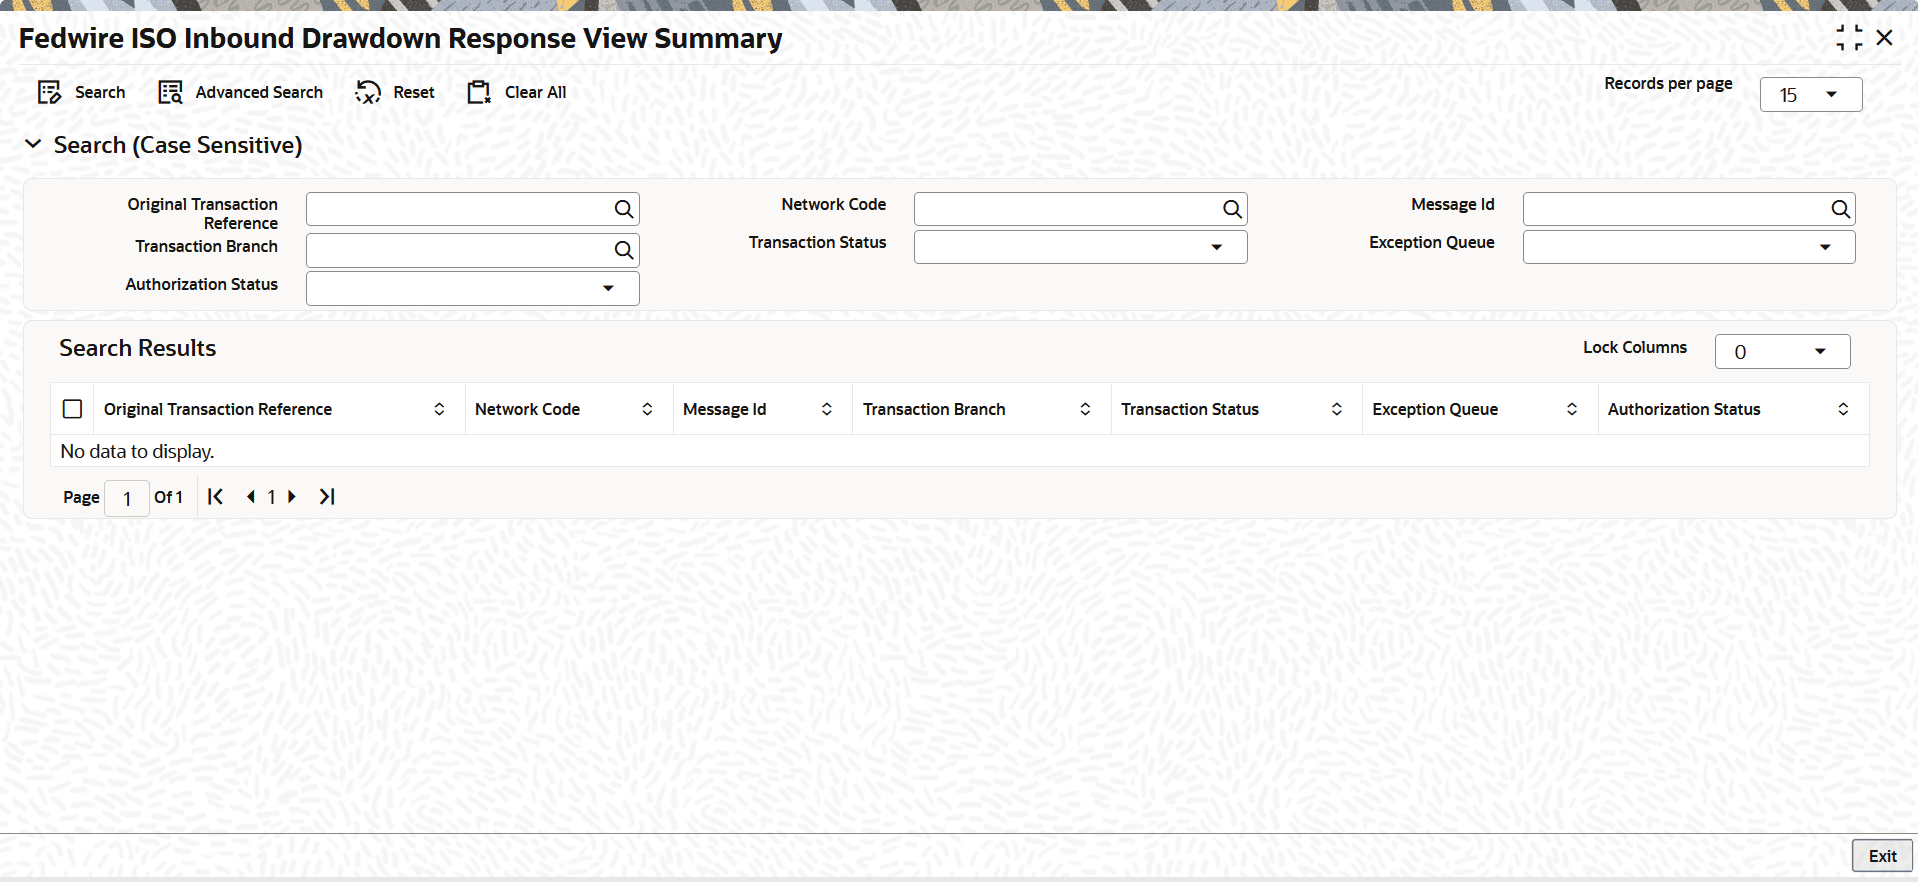Open lookup for Transaction Branch field
The image size is (1918, 882).
coord(624,250)
